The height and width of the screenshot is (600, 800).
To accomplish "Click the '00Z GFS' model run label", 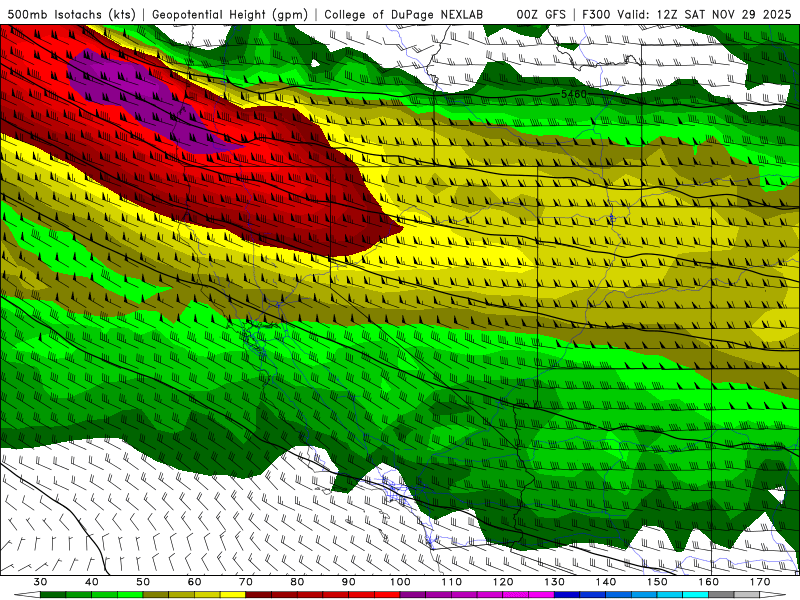I will click(541, 15).
